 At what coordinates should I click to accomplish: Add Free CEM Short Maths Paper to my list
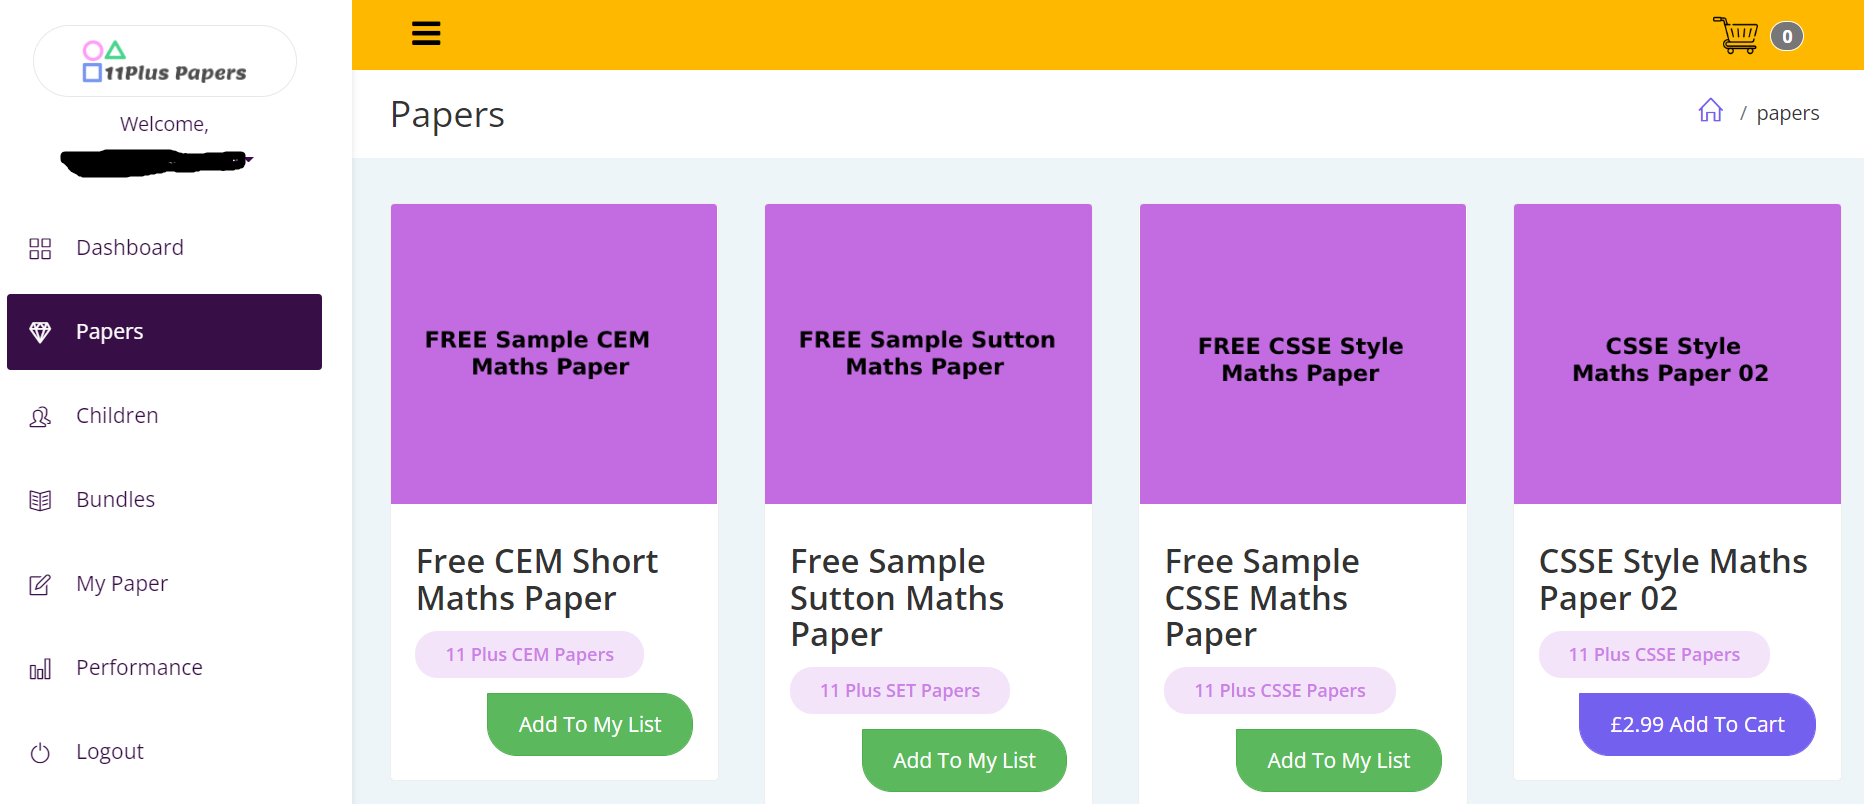coord(589,723)
